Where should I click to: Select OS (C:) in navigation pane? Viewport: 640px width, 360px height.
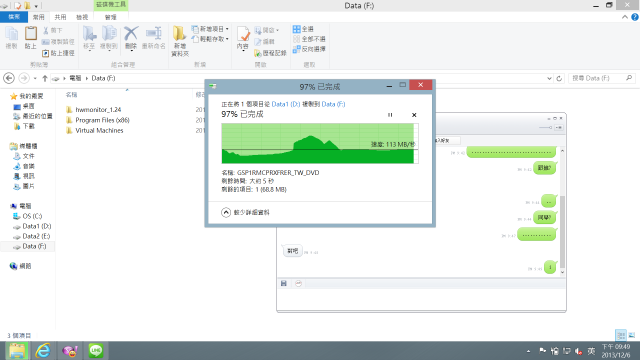click(x=32, y=216)
